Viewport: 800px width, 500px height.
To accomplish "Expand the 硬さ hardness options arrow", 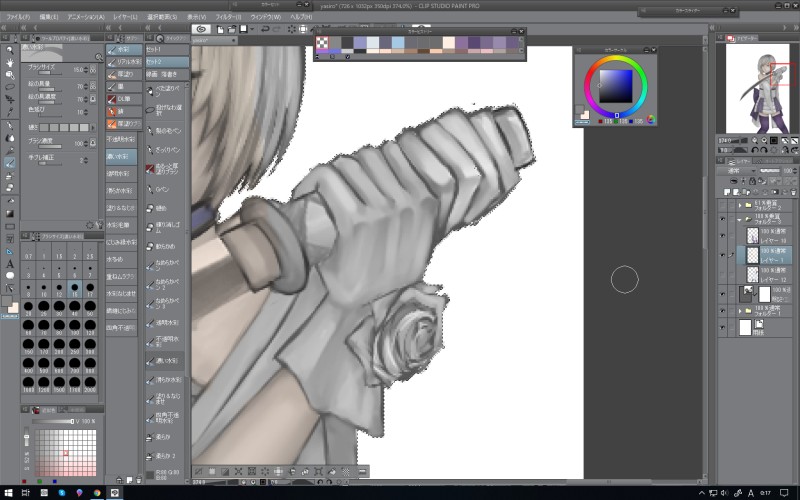I will coord(93,128).
